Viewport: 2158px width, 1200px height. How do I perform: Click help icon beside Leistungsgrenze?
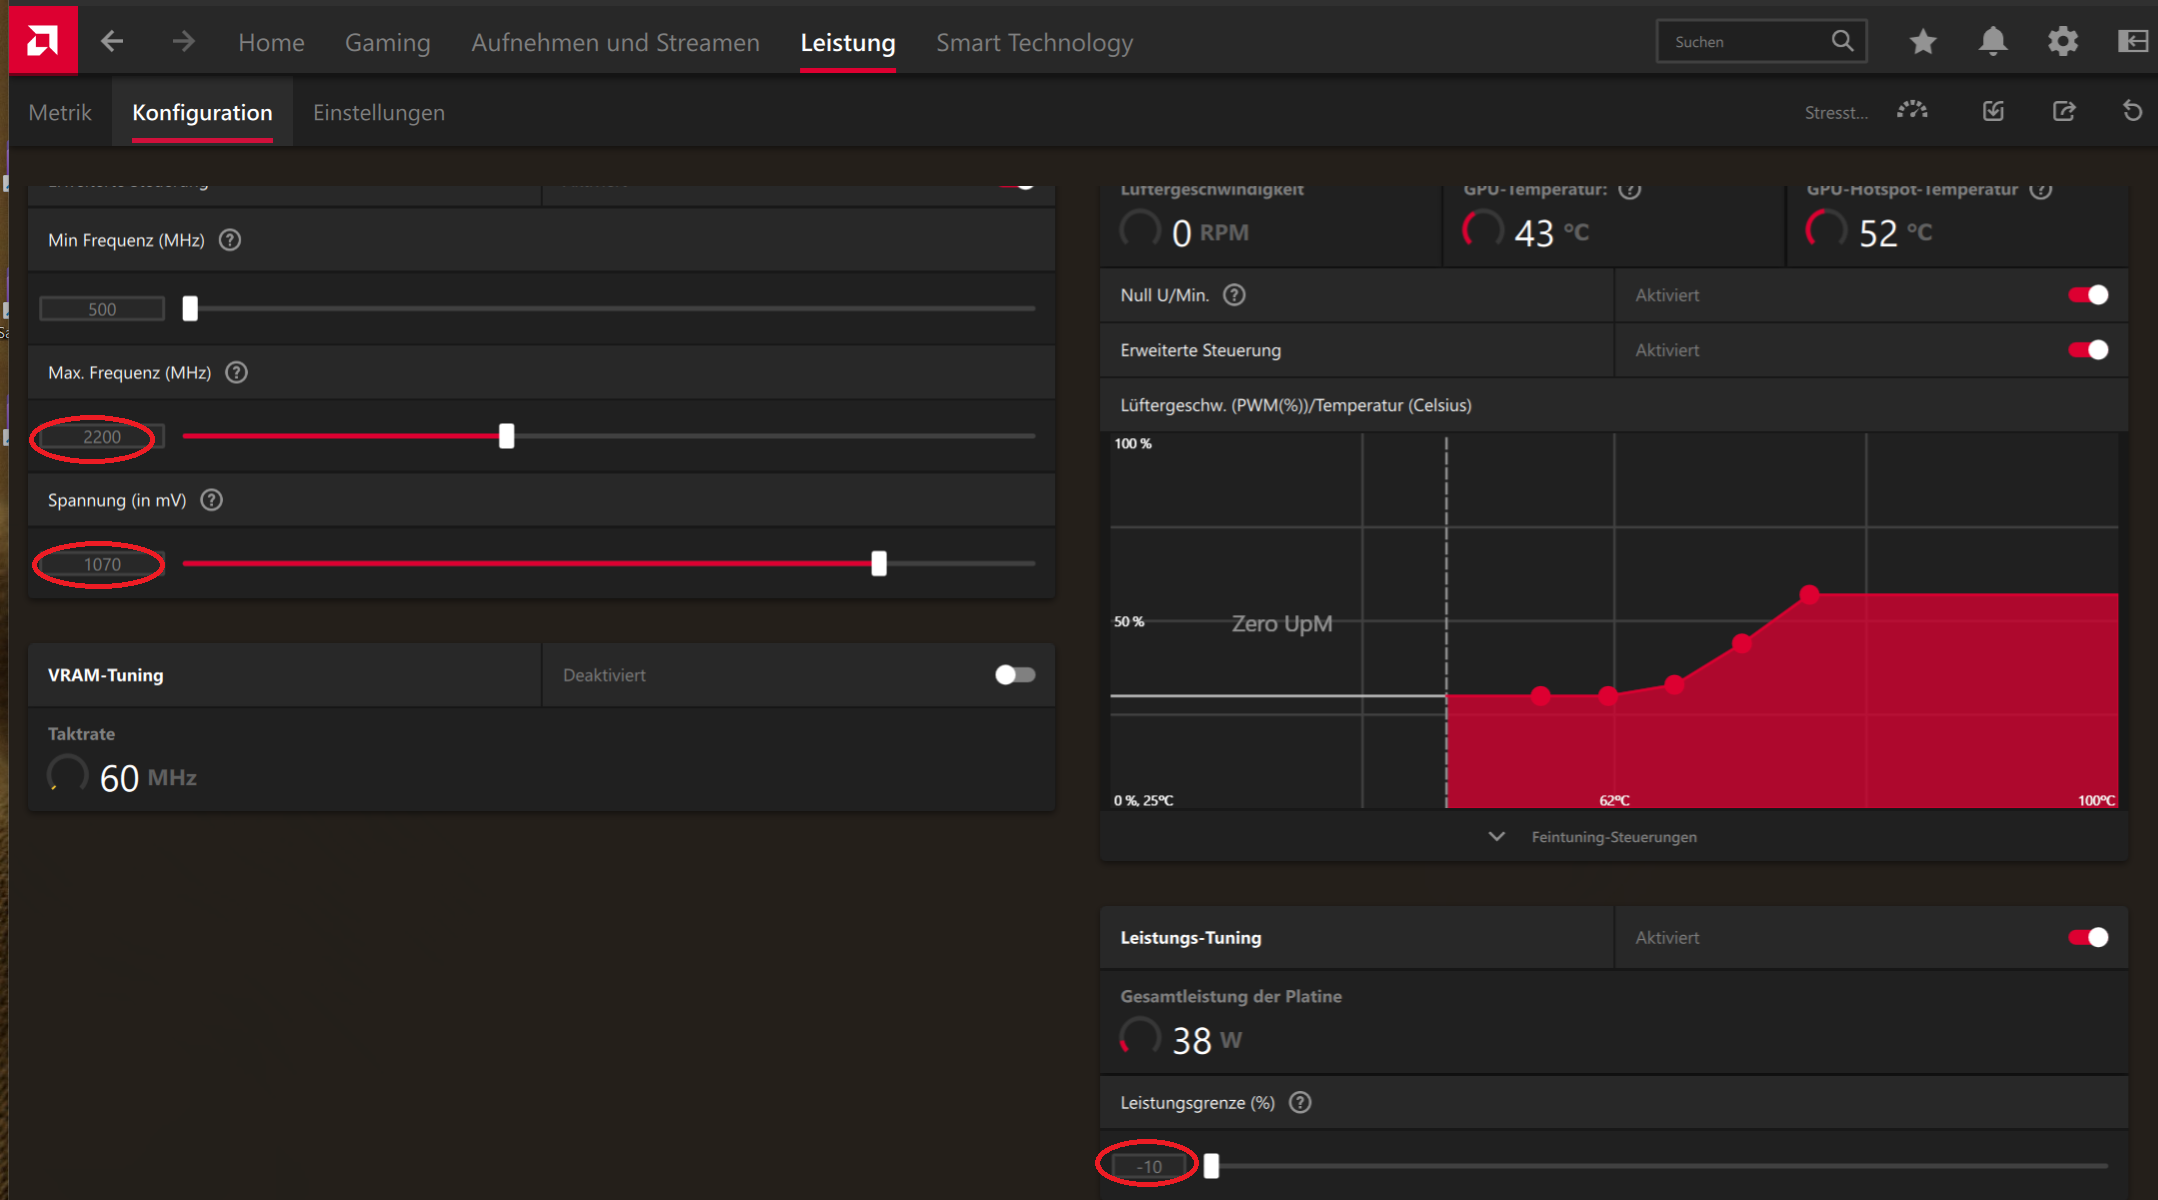pos(1300,1102)
